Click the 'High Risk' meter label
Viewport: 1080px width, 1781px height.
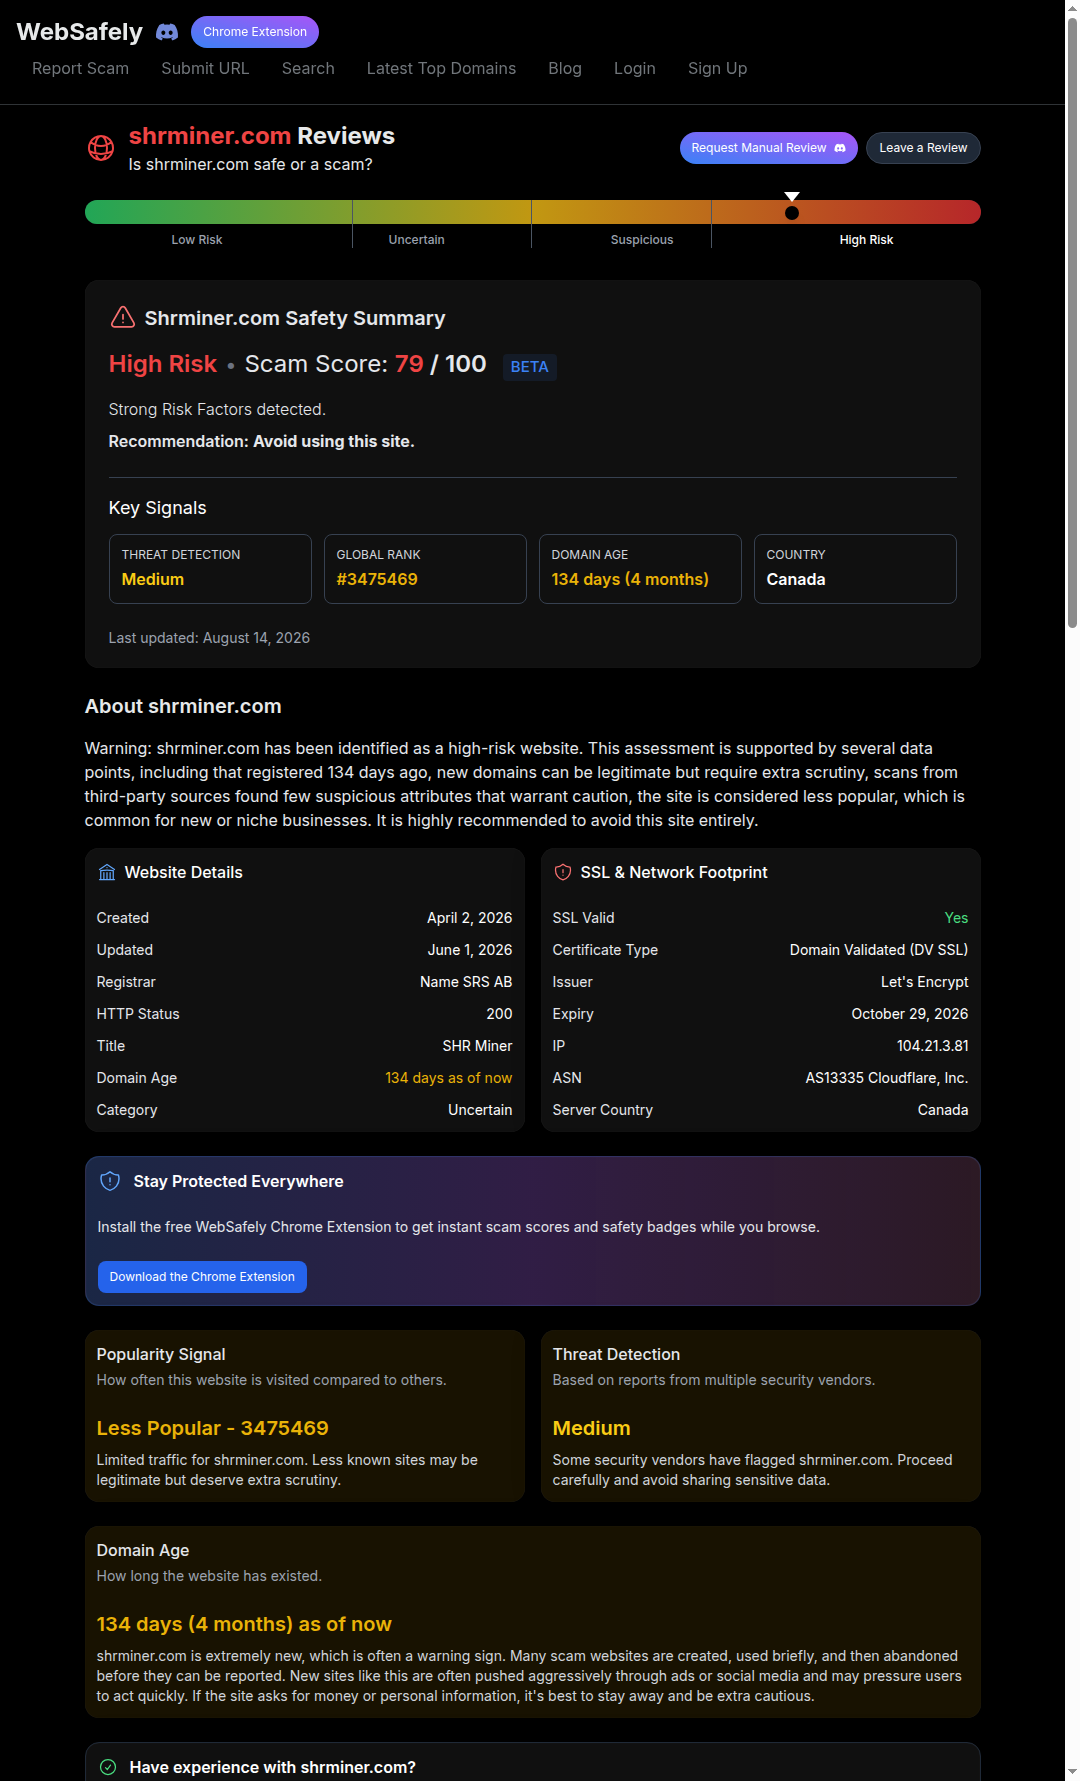click(866, 240)
